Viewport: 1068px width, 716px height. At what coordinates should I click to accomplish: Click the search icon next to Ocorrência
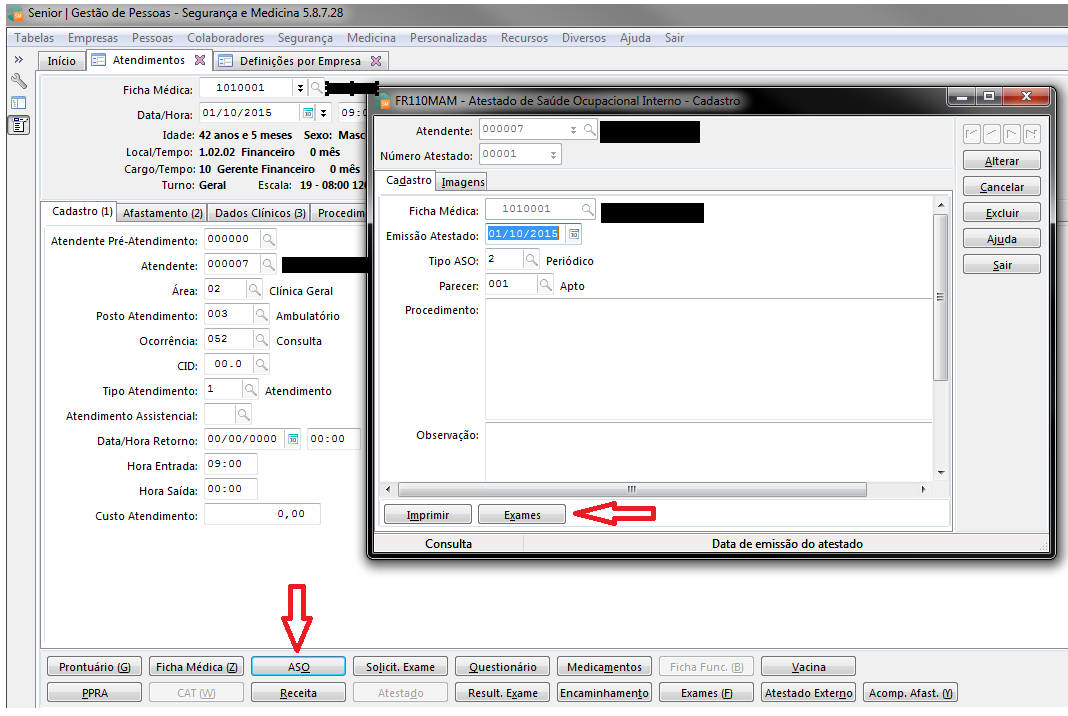click(x=262, y=340)
